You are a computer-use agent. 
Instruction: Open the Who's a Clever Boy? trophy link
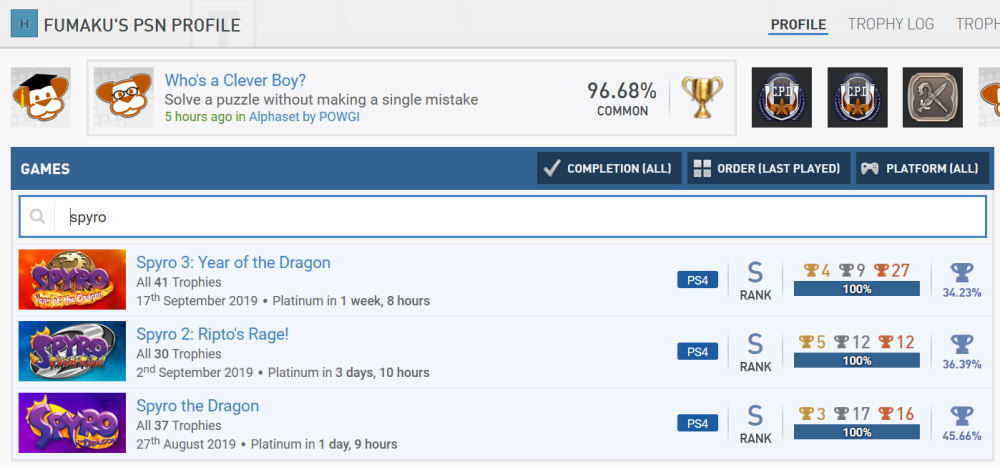point(235,80)
